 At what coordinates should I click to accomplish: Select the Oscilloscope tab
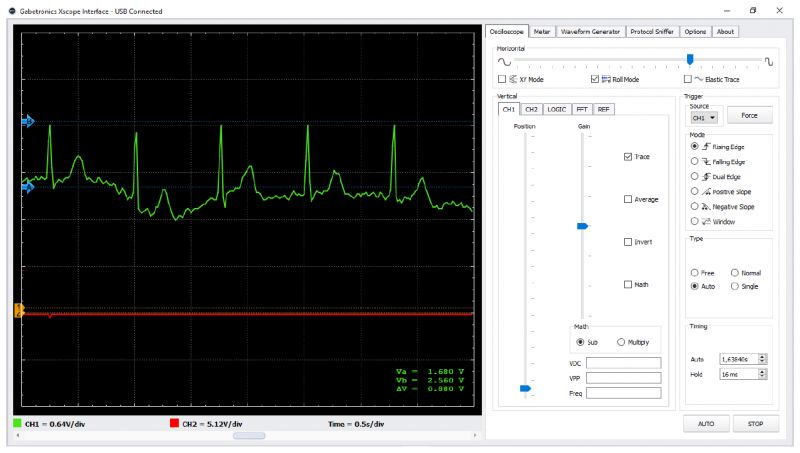[x=507, y=32]
